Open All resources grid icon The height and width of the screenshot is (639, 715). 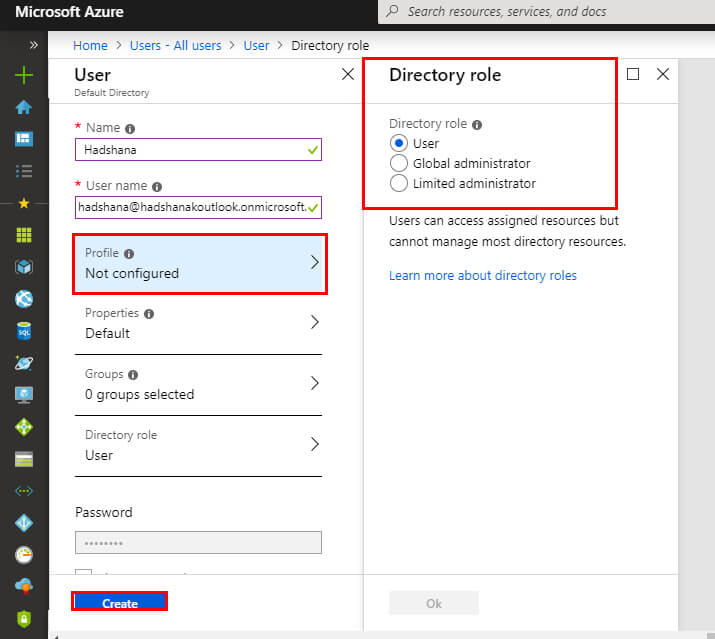pyautogui.click(x=24, y=235)
